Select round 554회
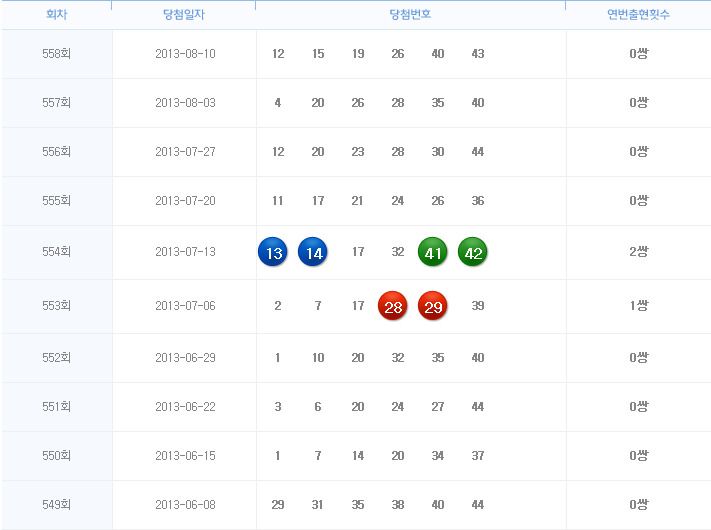Screen dimensions: 711x530 coord(57,252)
